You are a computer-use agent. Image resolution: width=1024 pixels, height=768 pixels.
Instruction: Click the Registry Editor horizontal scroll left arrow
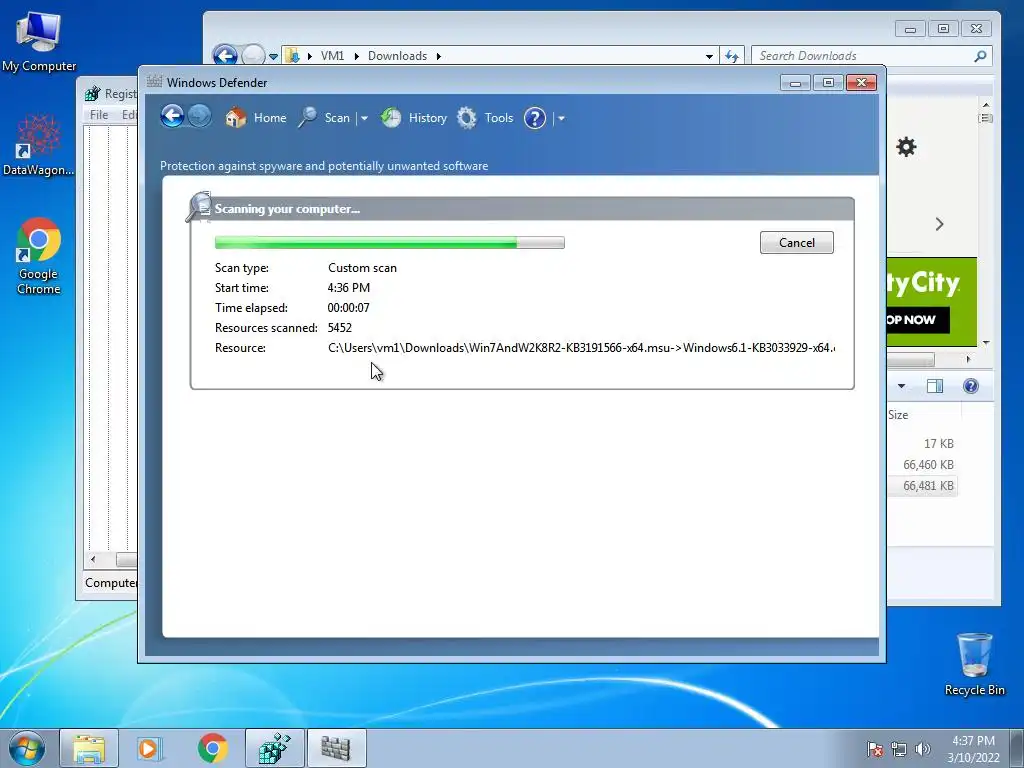(x=93, y=560)
